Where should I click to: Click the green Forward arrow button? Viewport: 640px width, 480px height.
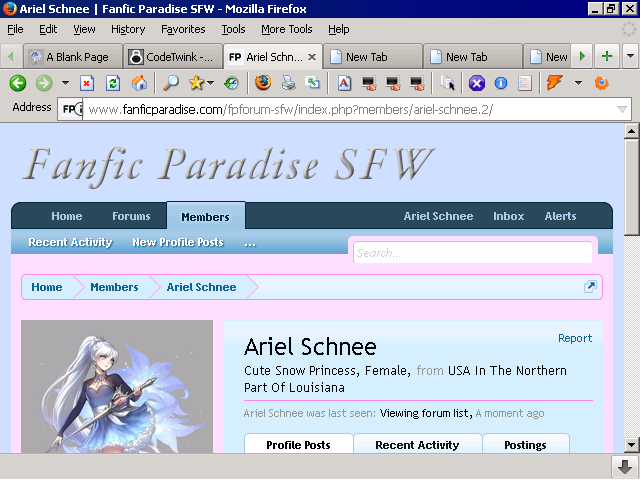[x=44, y=83]
